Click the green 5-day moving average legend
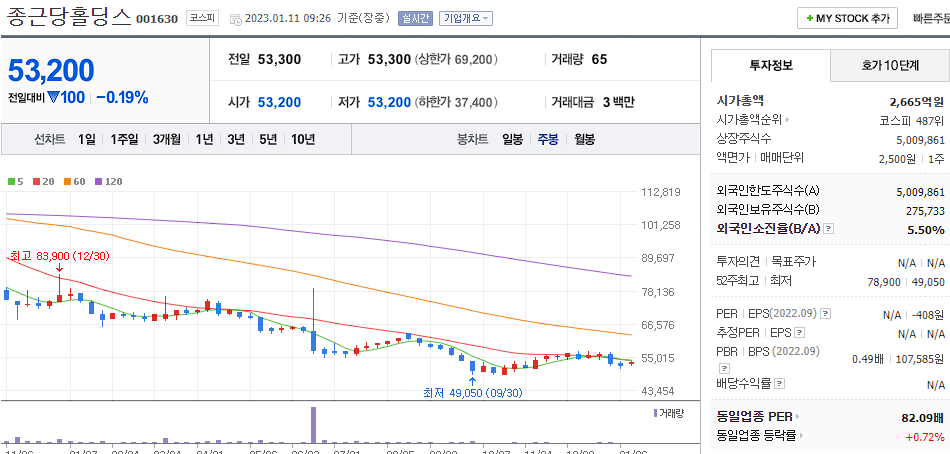 15,181
